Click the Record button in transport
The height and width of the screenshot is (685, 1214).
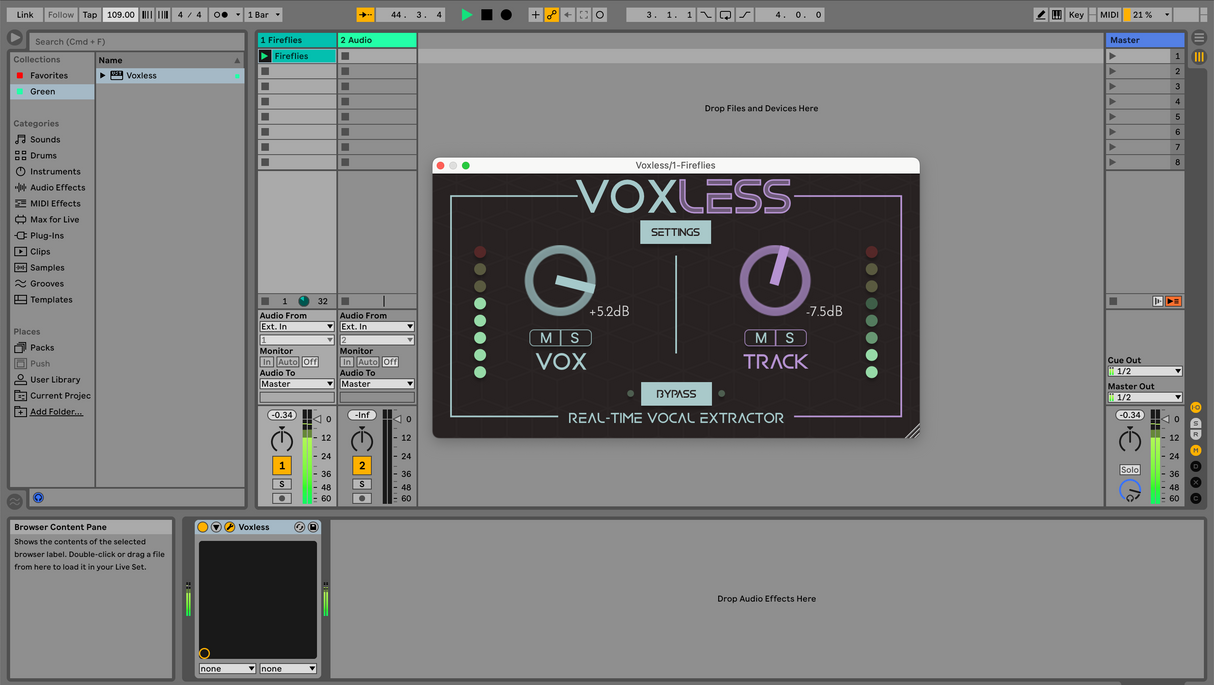point(506,15)
